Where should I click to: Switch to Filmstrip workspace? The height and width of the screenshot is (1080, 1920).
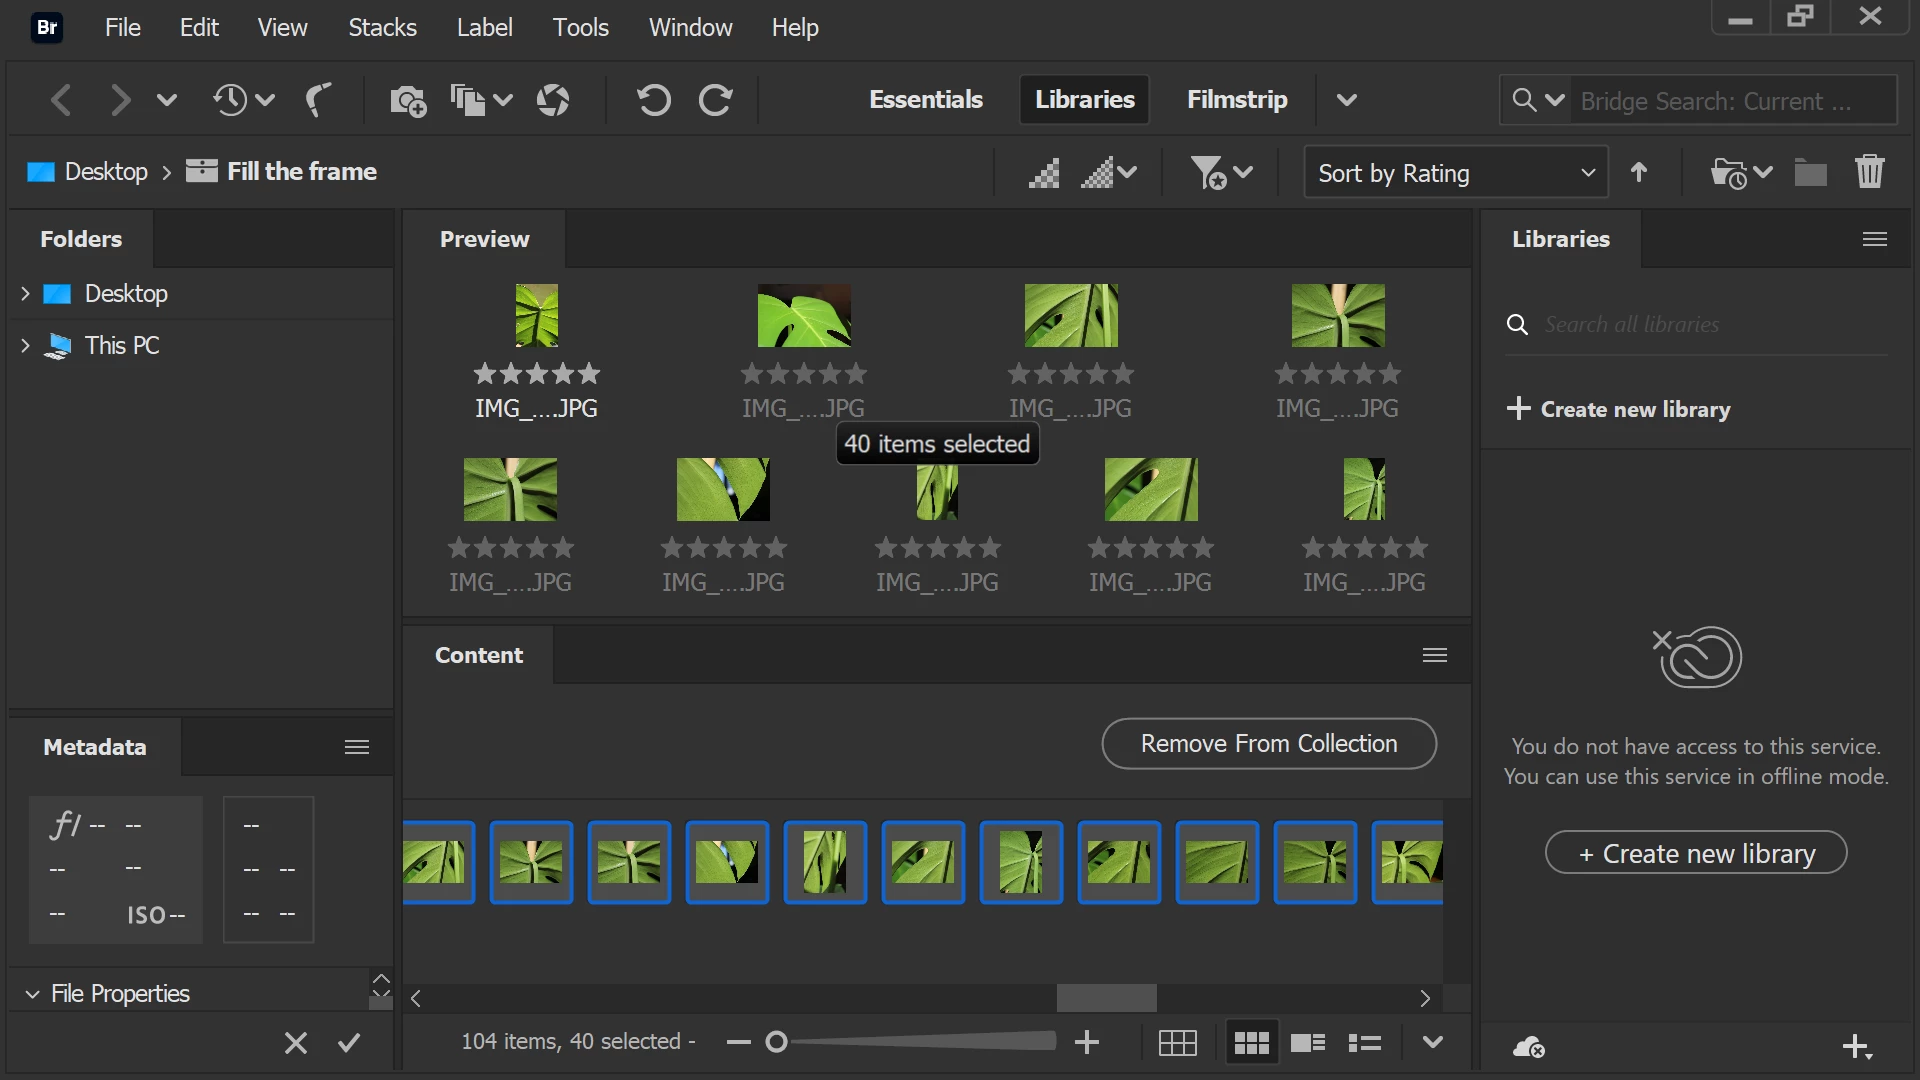[1236, 100]
